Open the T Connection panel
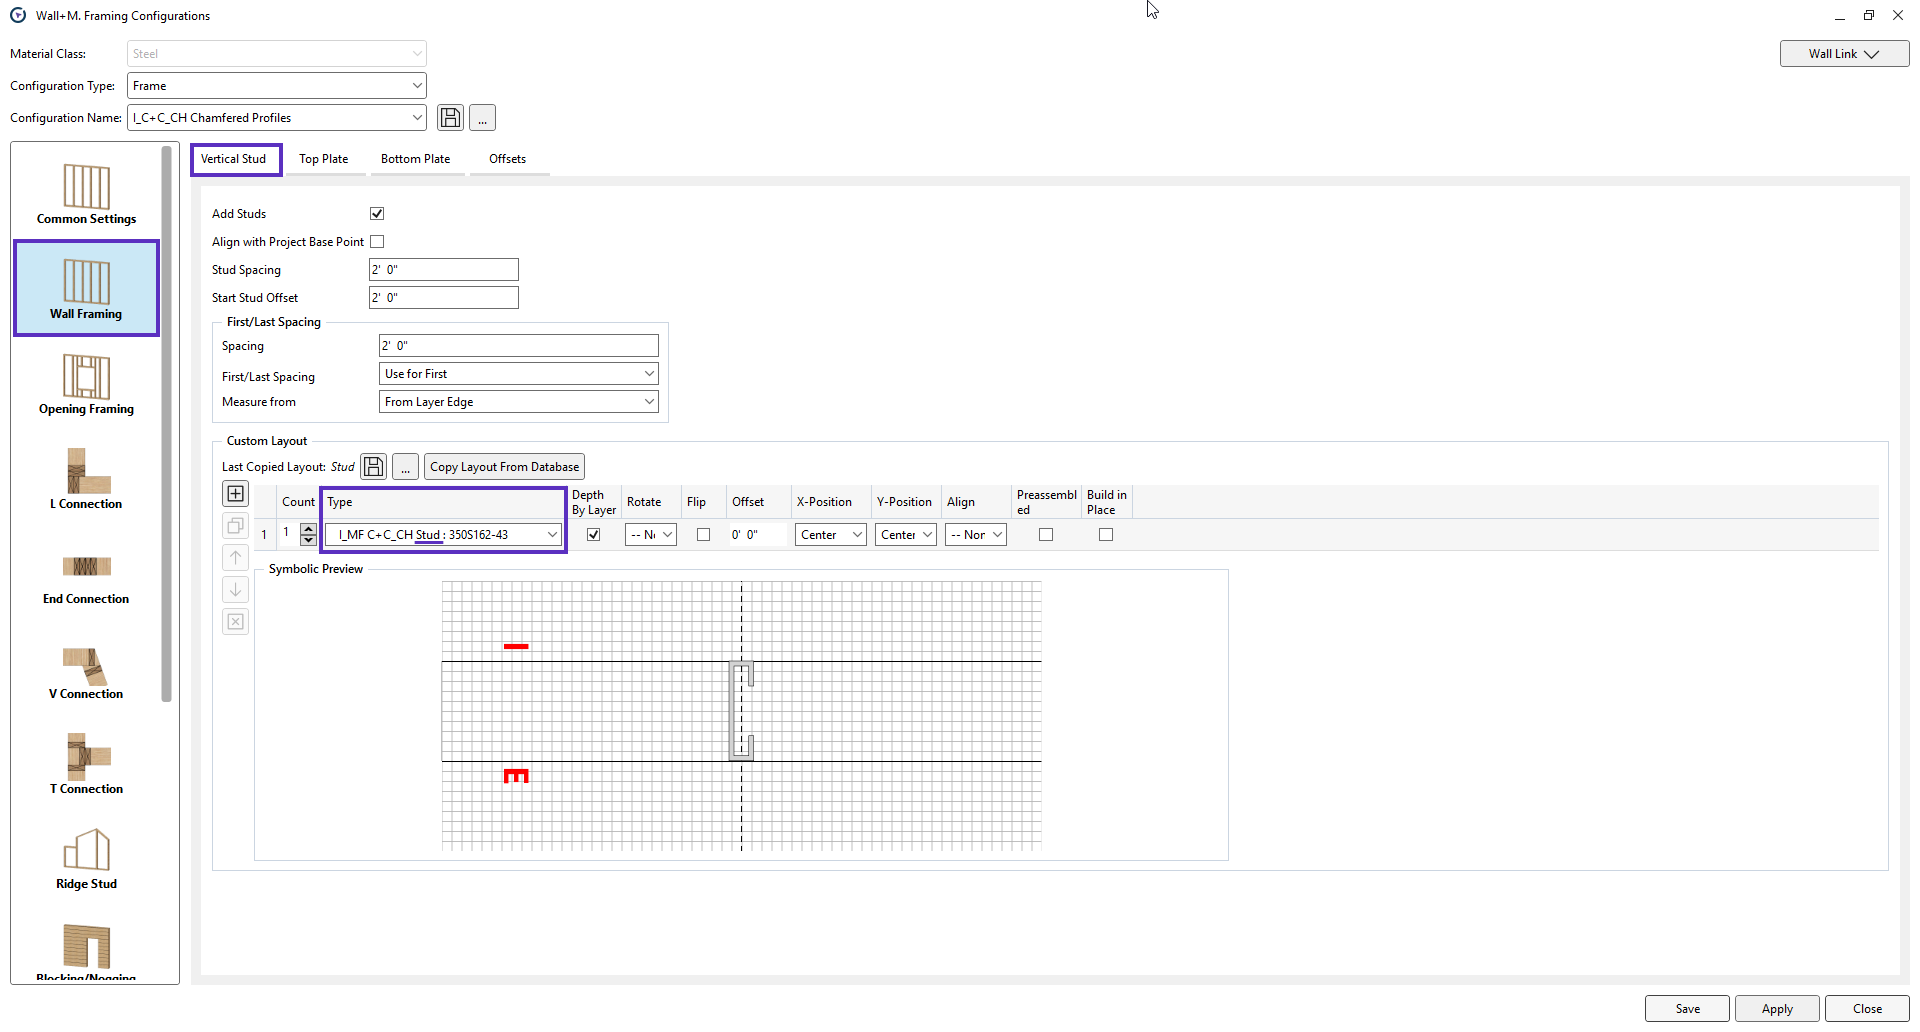 click(86, 765)
